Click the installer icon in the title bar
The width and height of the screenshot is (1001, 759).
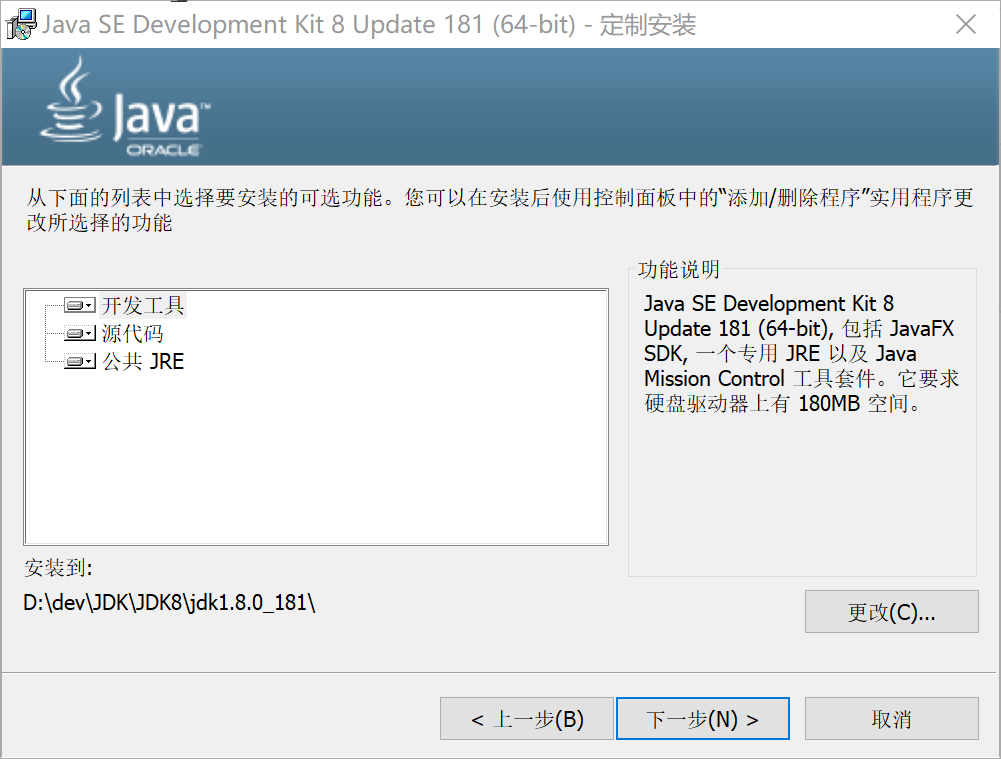coord(19,25)
